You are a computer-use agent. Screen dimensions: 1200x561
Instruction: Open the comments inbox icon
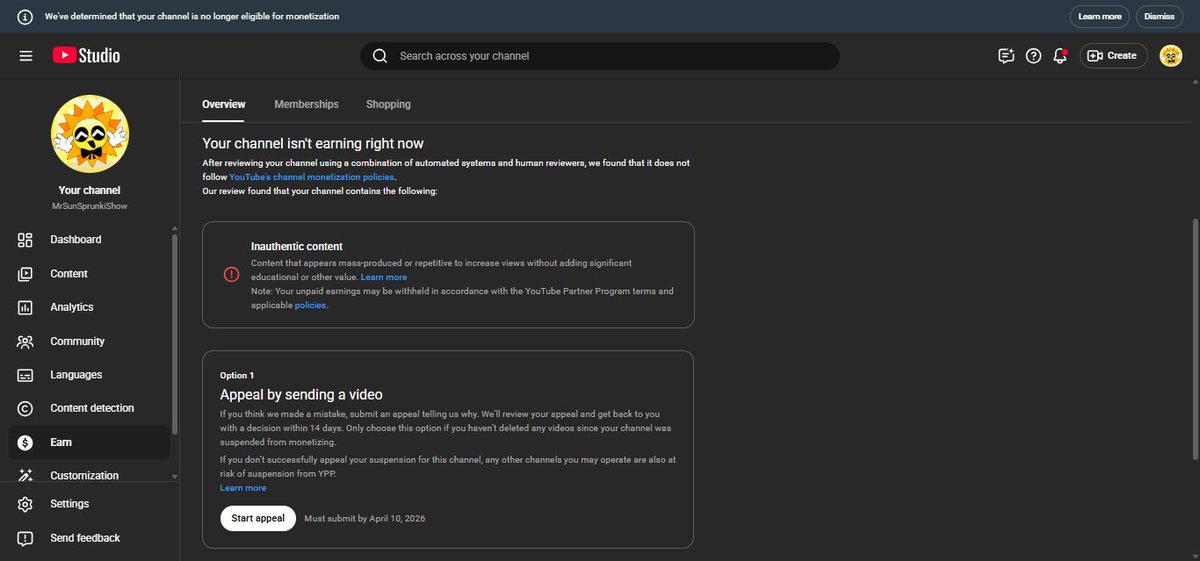point(1006,56)
